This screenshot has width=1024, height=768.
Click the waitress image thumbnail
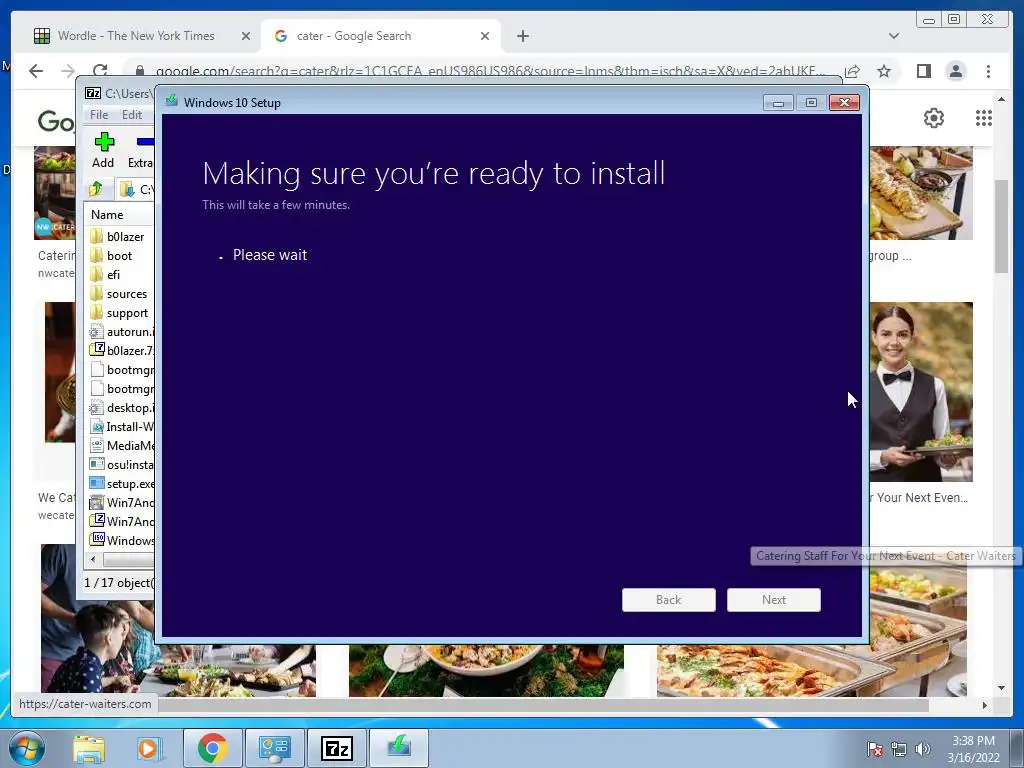tap(921, 392)
